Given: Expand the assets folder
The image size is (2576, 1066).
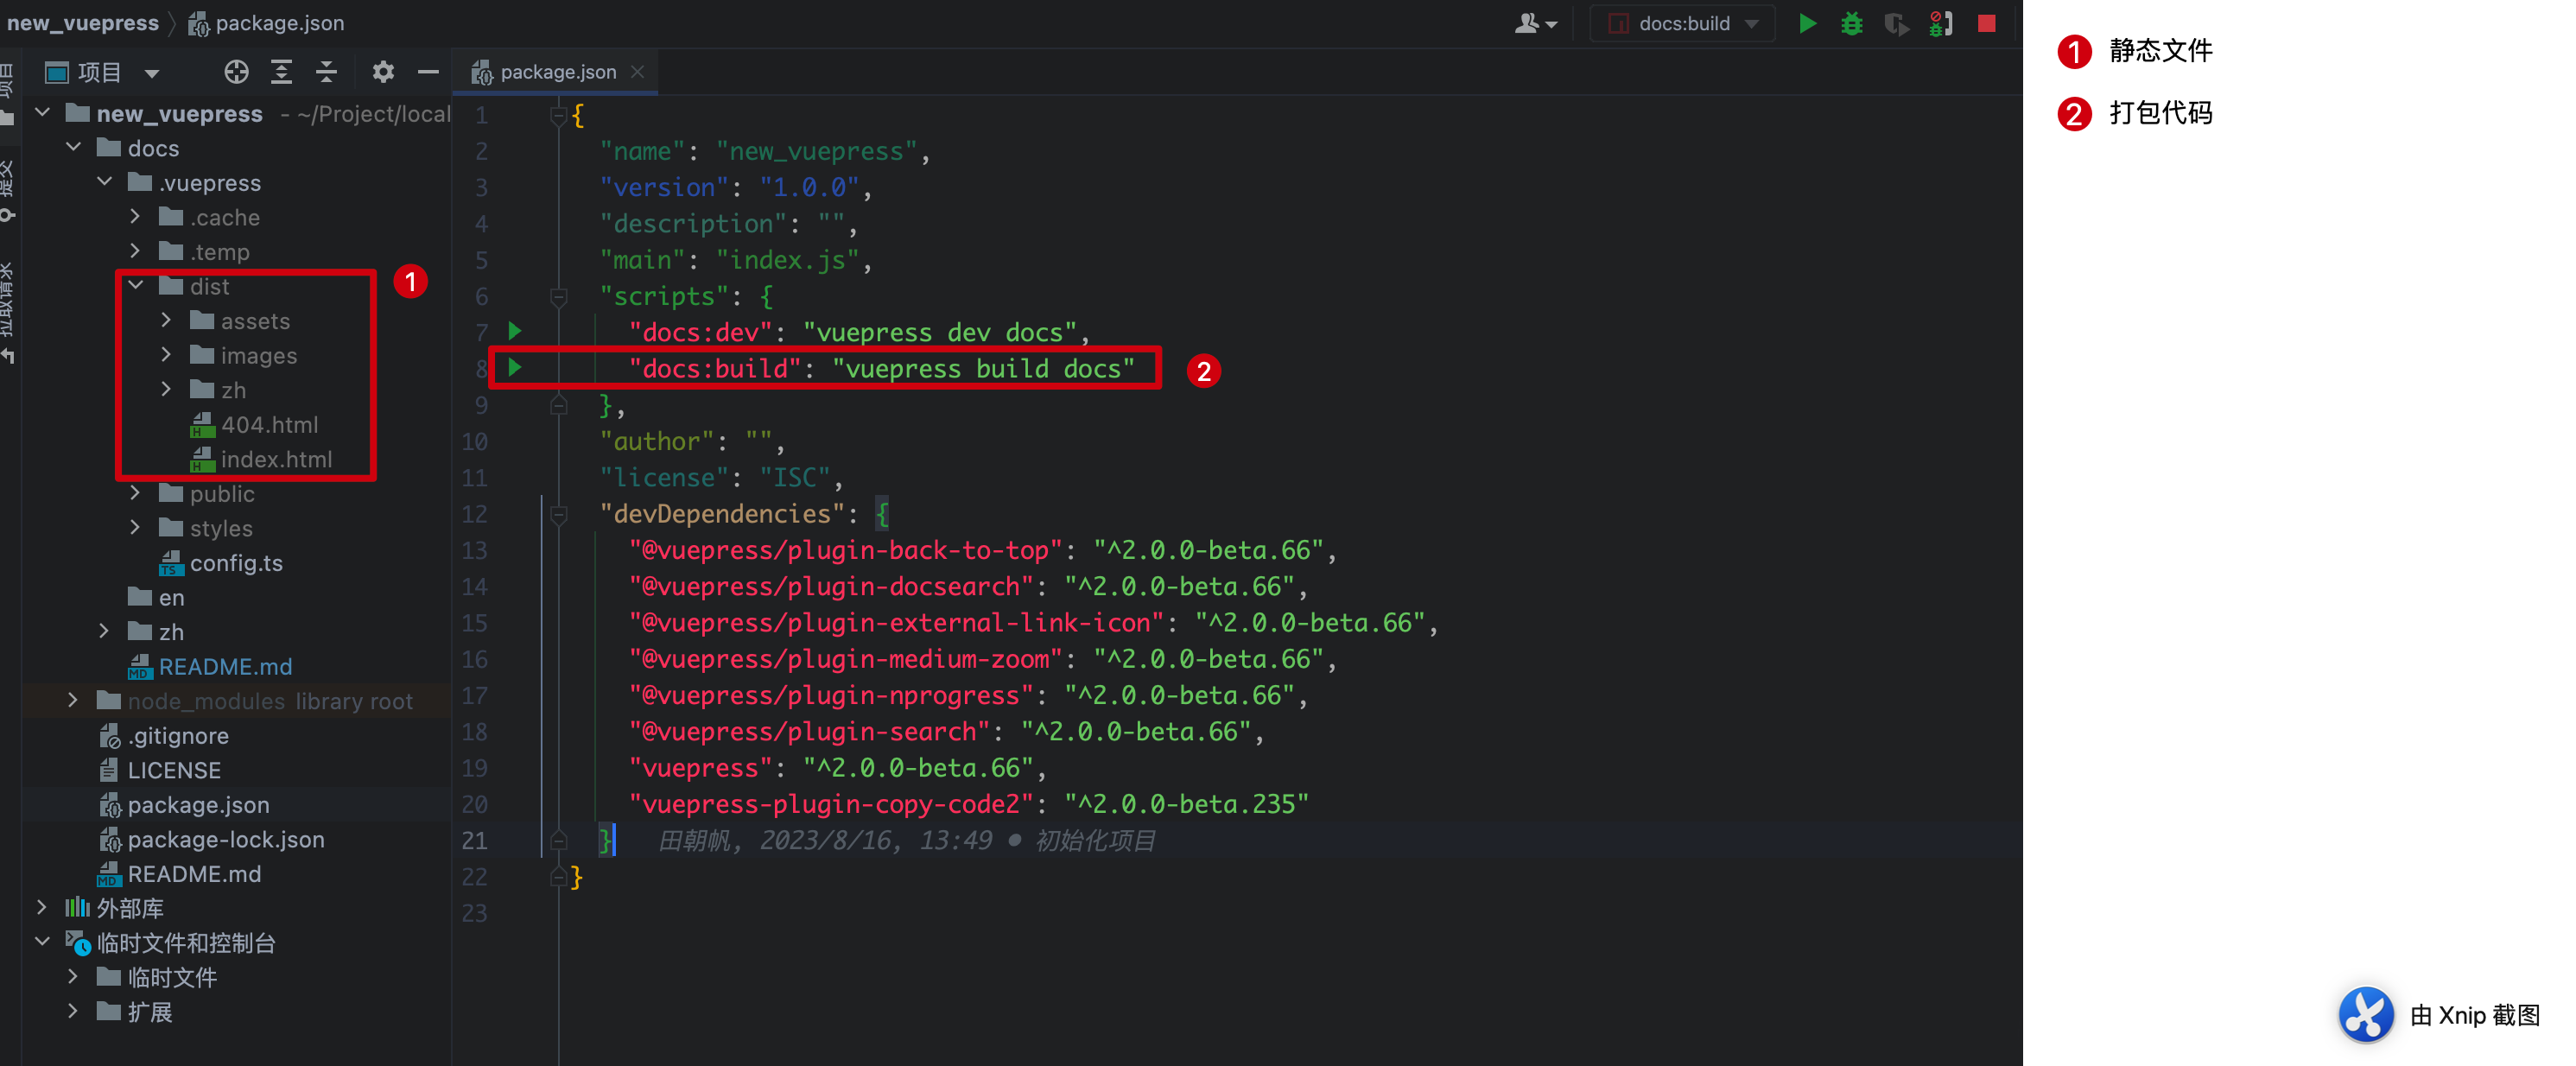Looking at the screenshot, I should (x=166, y=320).
